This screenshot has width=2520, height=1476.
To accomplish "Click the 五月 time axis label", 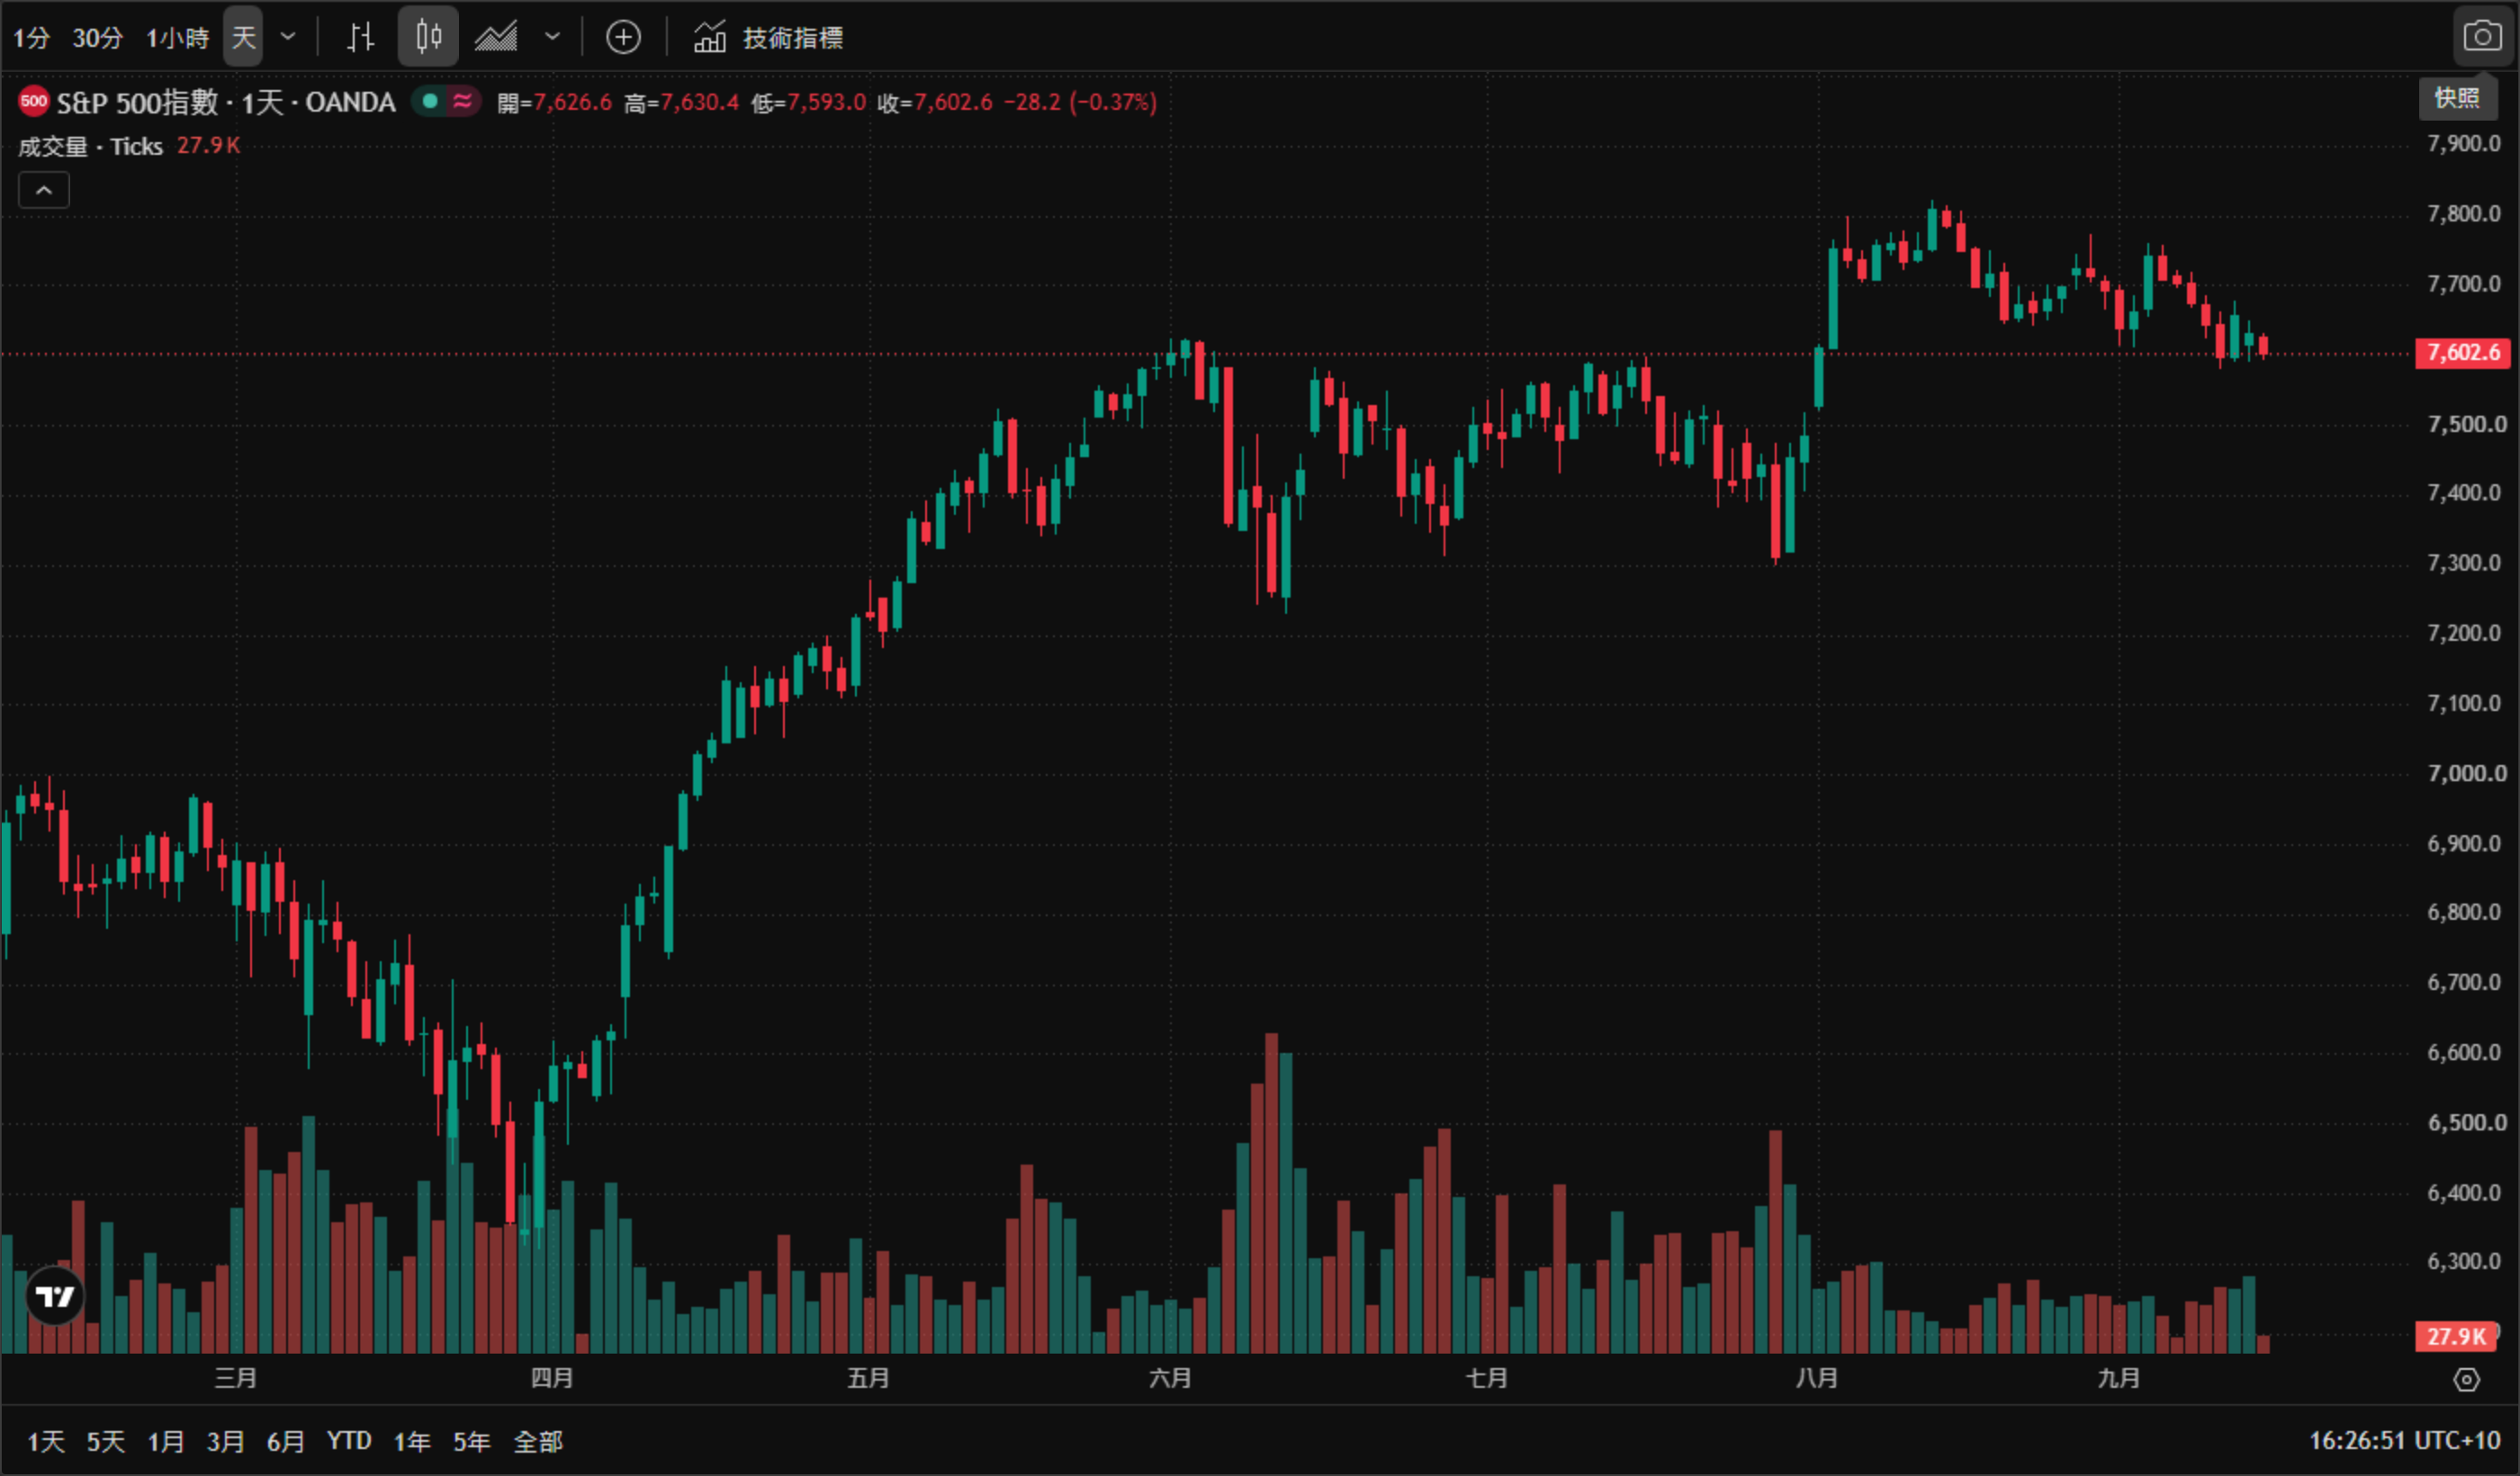I will 868,1378.
